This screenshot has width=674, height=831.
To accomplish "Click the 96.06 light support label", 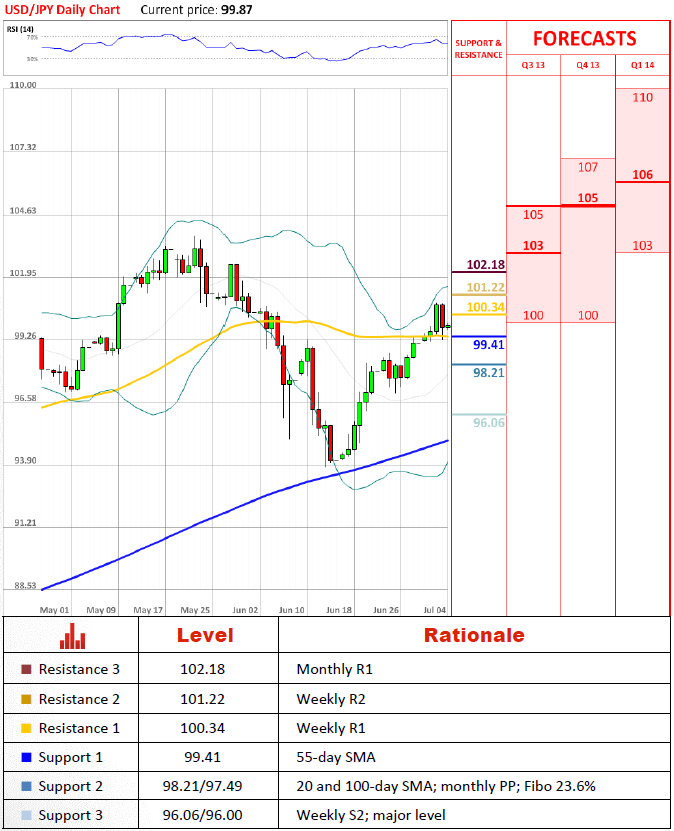I will click(x=489, y=422).
